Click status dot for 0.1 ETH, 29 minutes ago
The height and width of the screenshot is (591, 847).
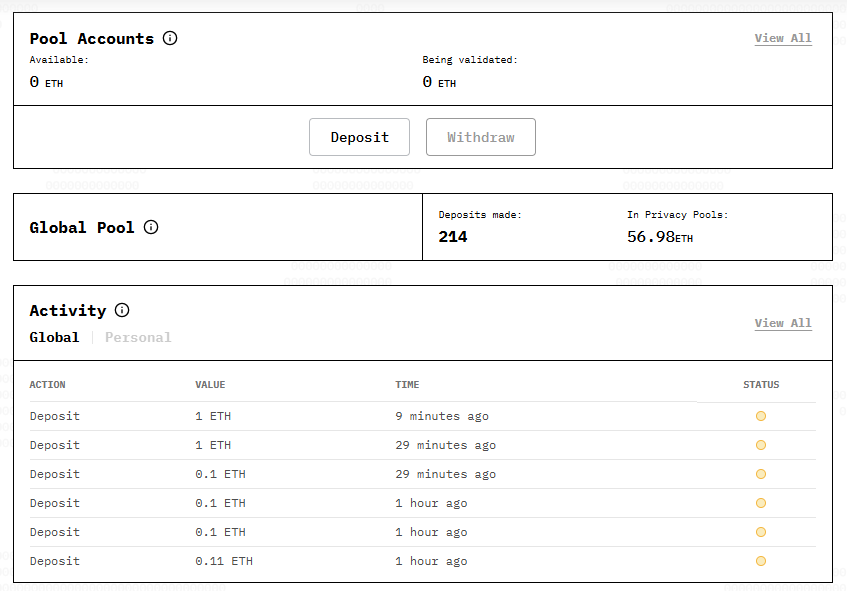[761, 474]
